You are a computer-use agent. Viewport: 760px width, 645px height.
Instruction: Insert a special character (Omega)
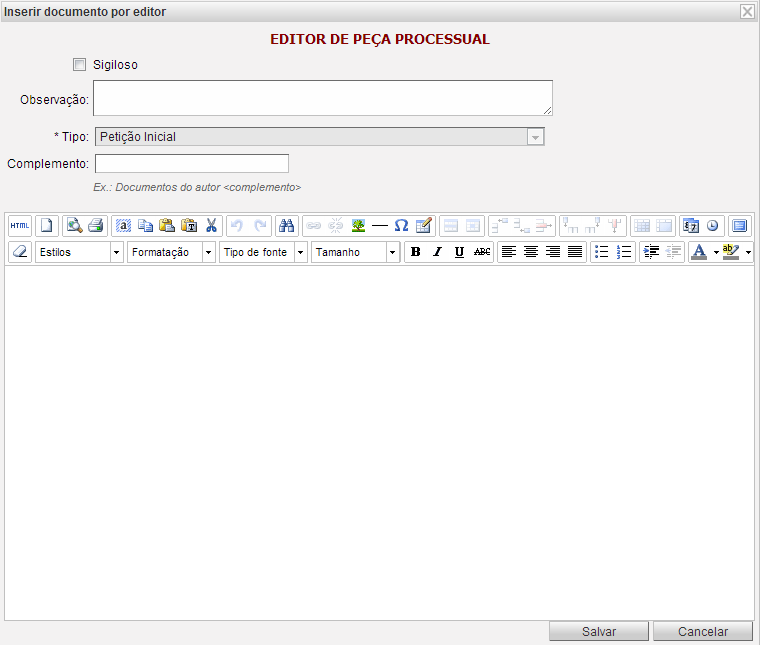(401, 226)
